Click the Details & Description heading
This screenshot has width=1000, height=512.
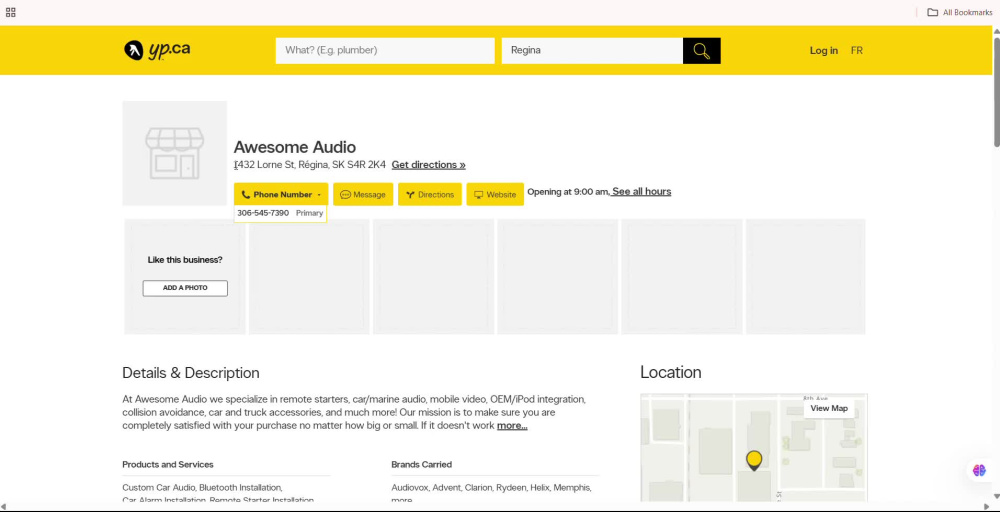pyautogui.click(x=191, y=373)
